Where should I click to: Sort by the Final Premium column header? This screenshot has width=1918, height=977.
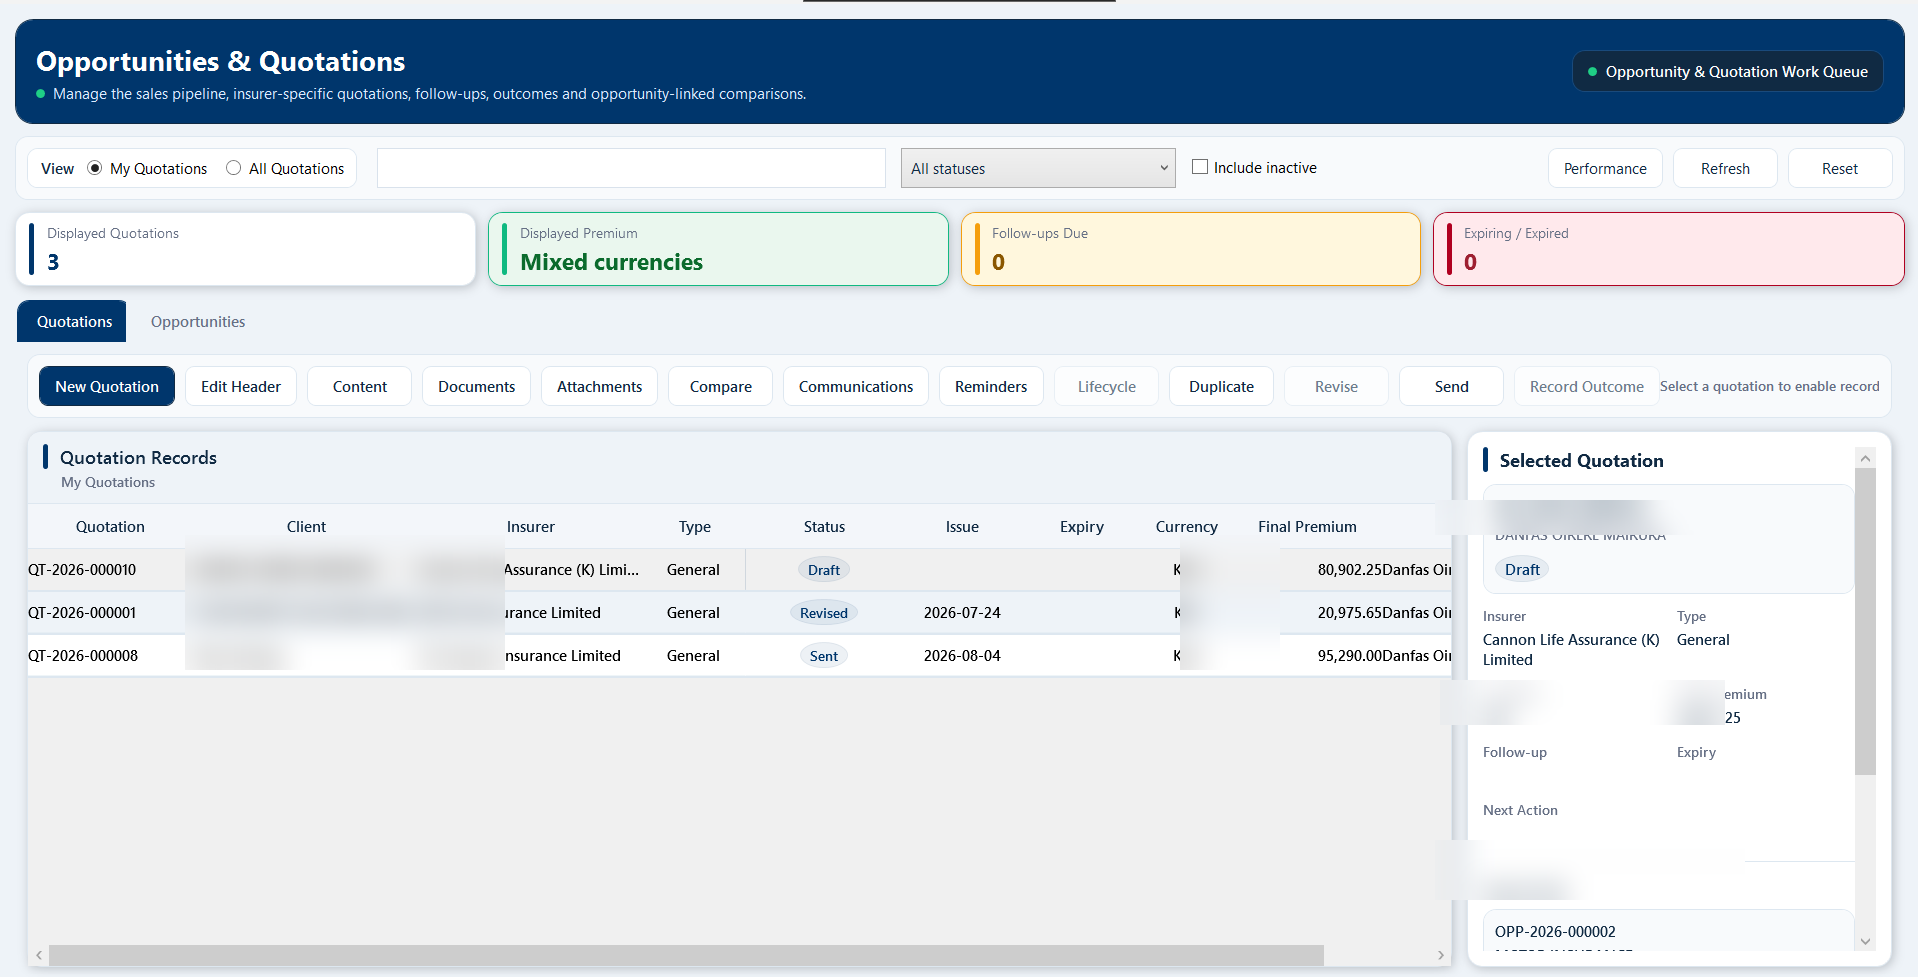tap(1307, 526)
